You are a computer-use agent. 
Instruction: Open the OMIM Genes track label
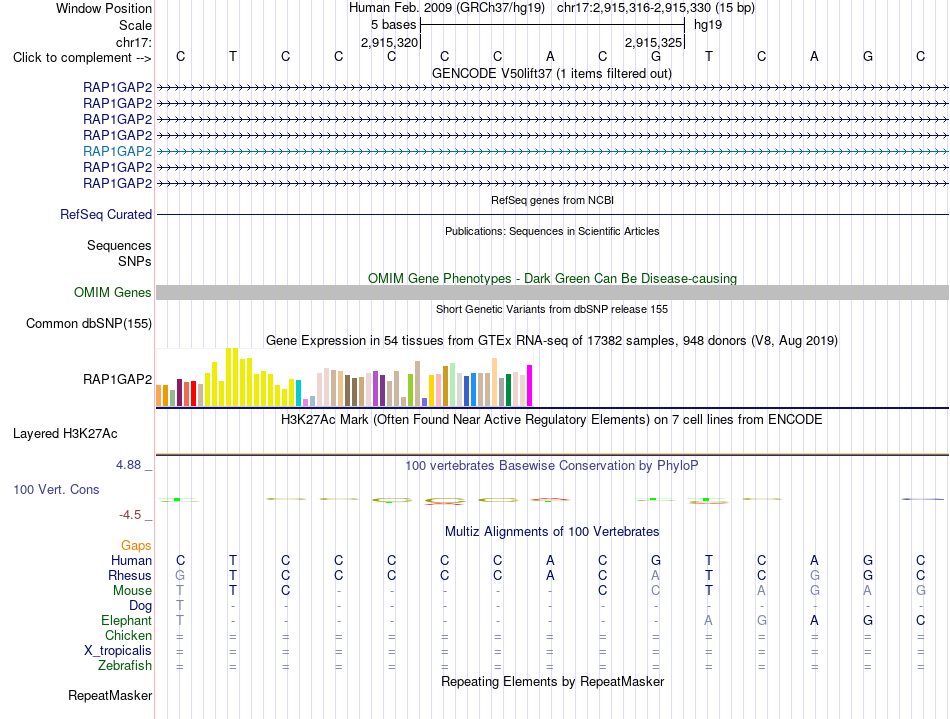point(113,293)
